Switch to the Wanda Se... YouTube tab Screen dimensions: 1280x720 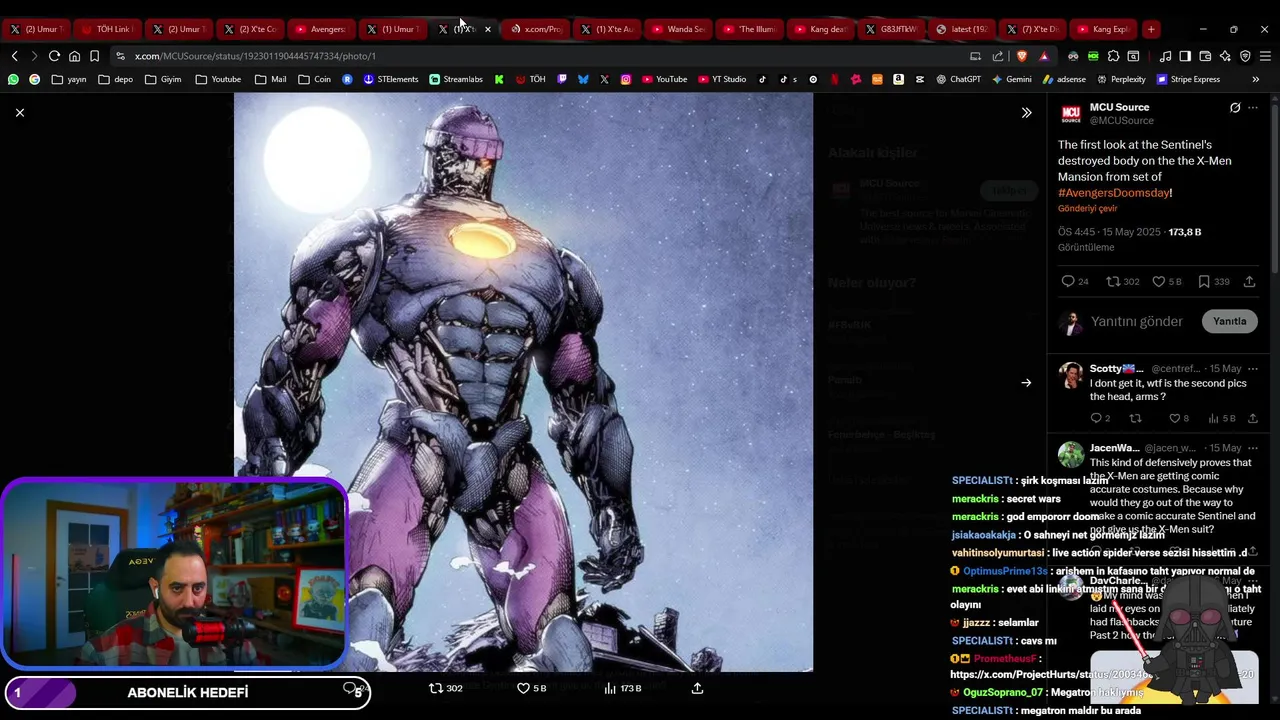pyautogui.click(x=678, y=29)
